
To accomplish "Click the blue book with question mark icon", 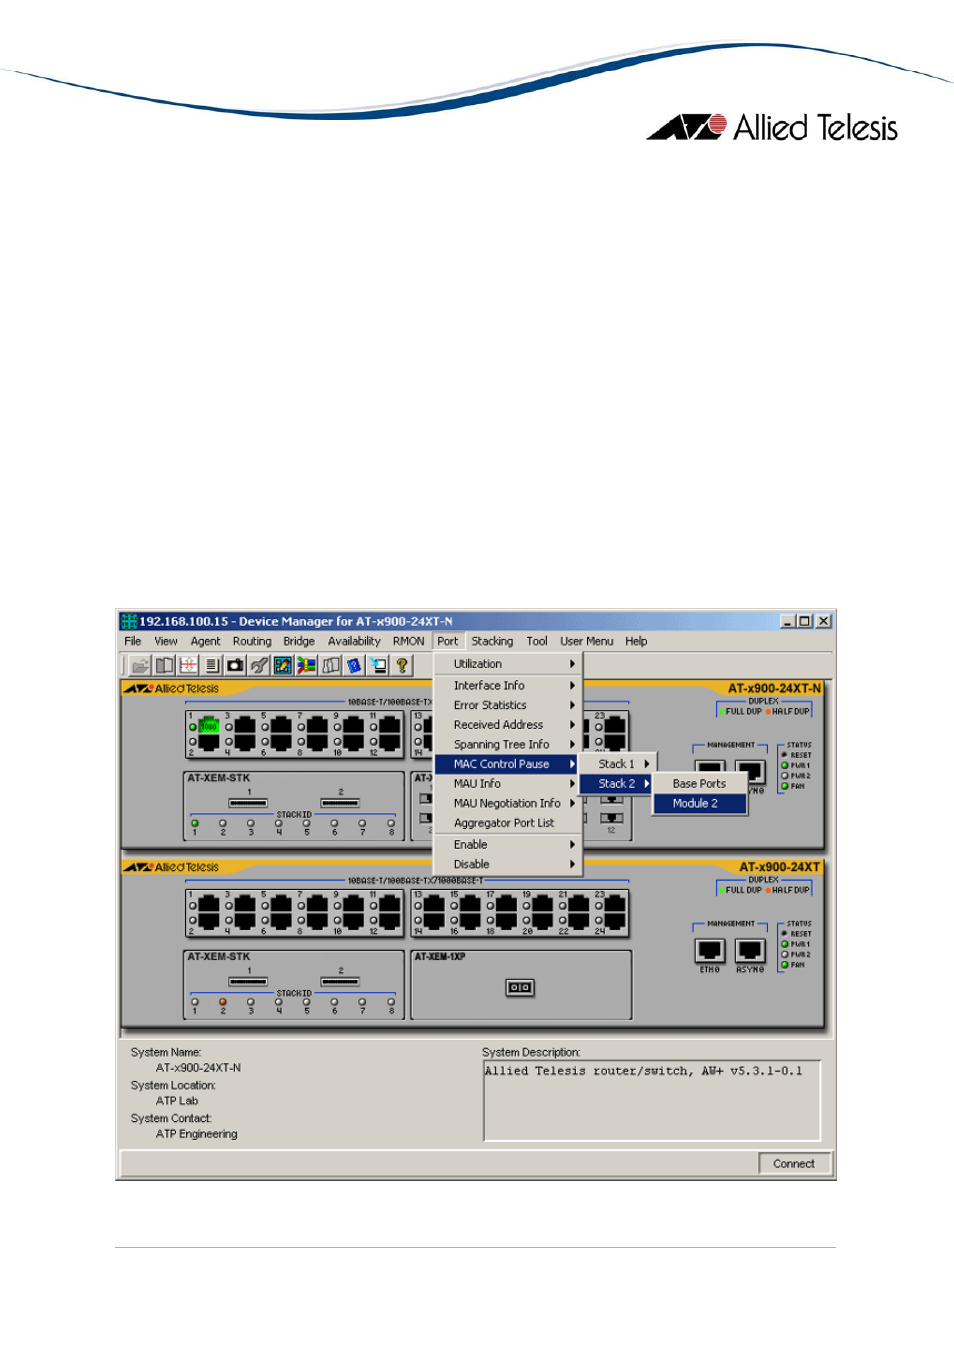I will 354,665.
